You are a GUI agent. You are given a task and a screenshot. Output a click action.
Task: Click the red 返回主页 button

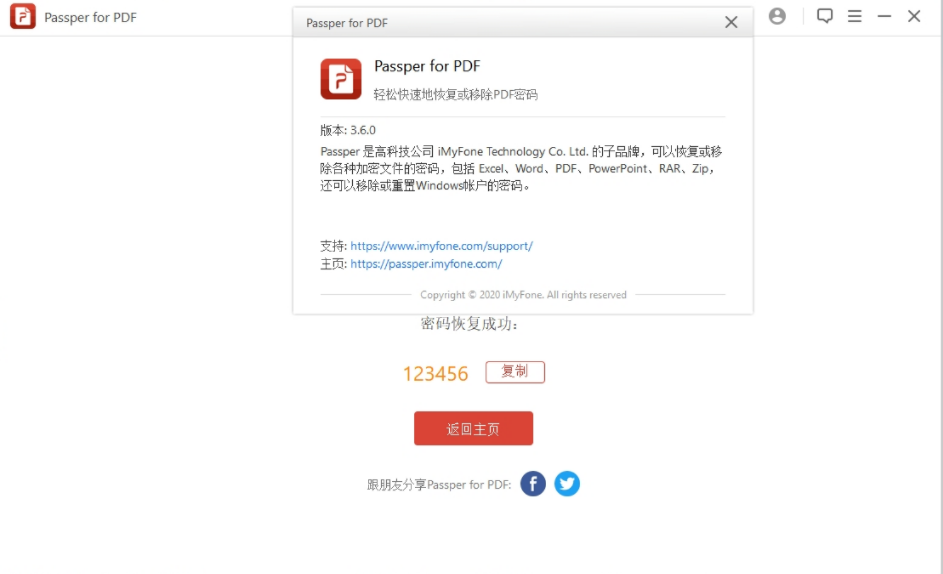point(473,428)
